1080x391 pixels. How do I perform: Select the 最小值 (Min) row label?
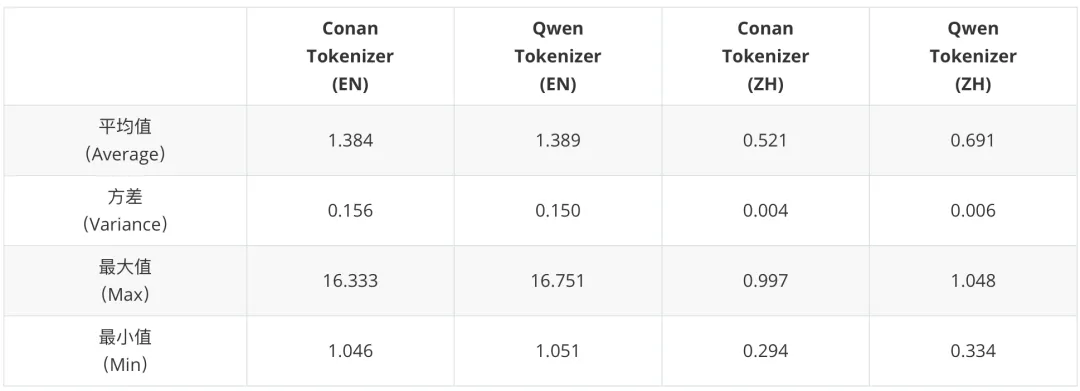pyautogui.click(x=125, y=351)
